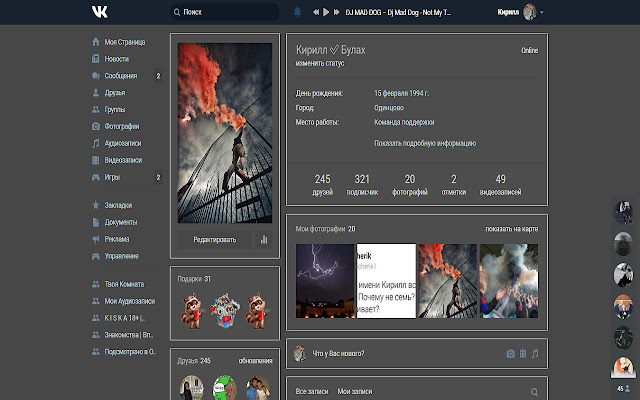Skip to next track in header player
Screen dimensions: 640x400
[336, 12]
